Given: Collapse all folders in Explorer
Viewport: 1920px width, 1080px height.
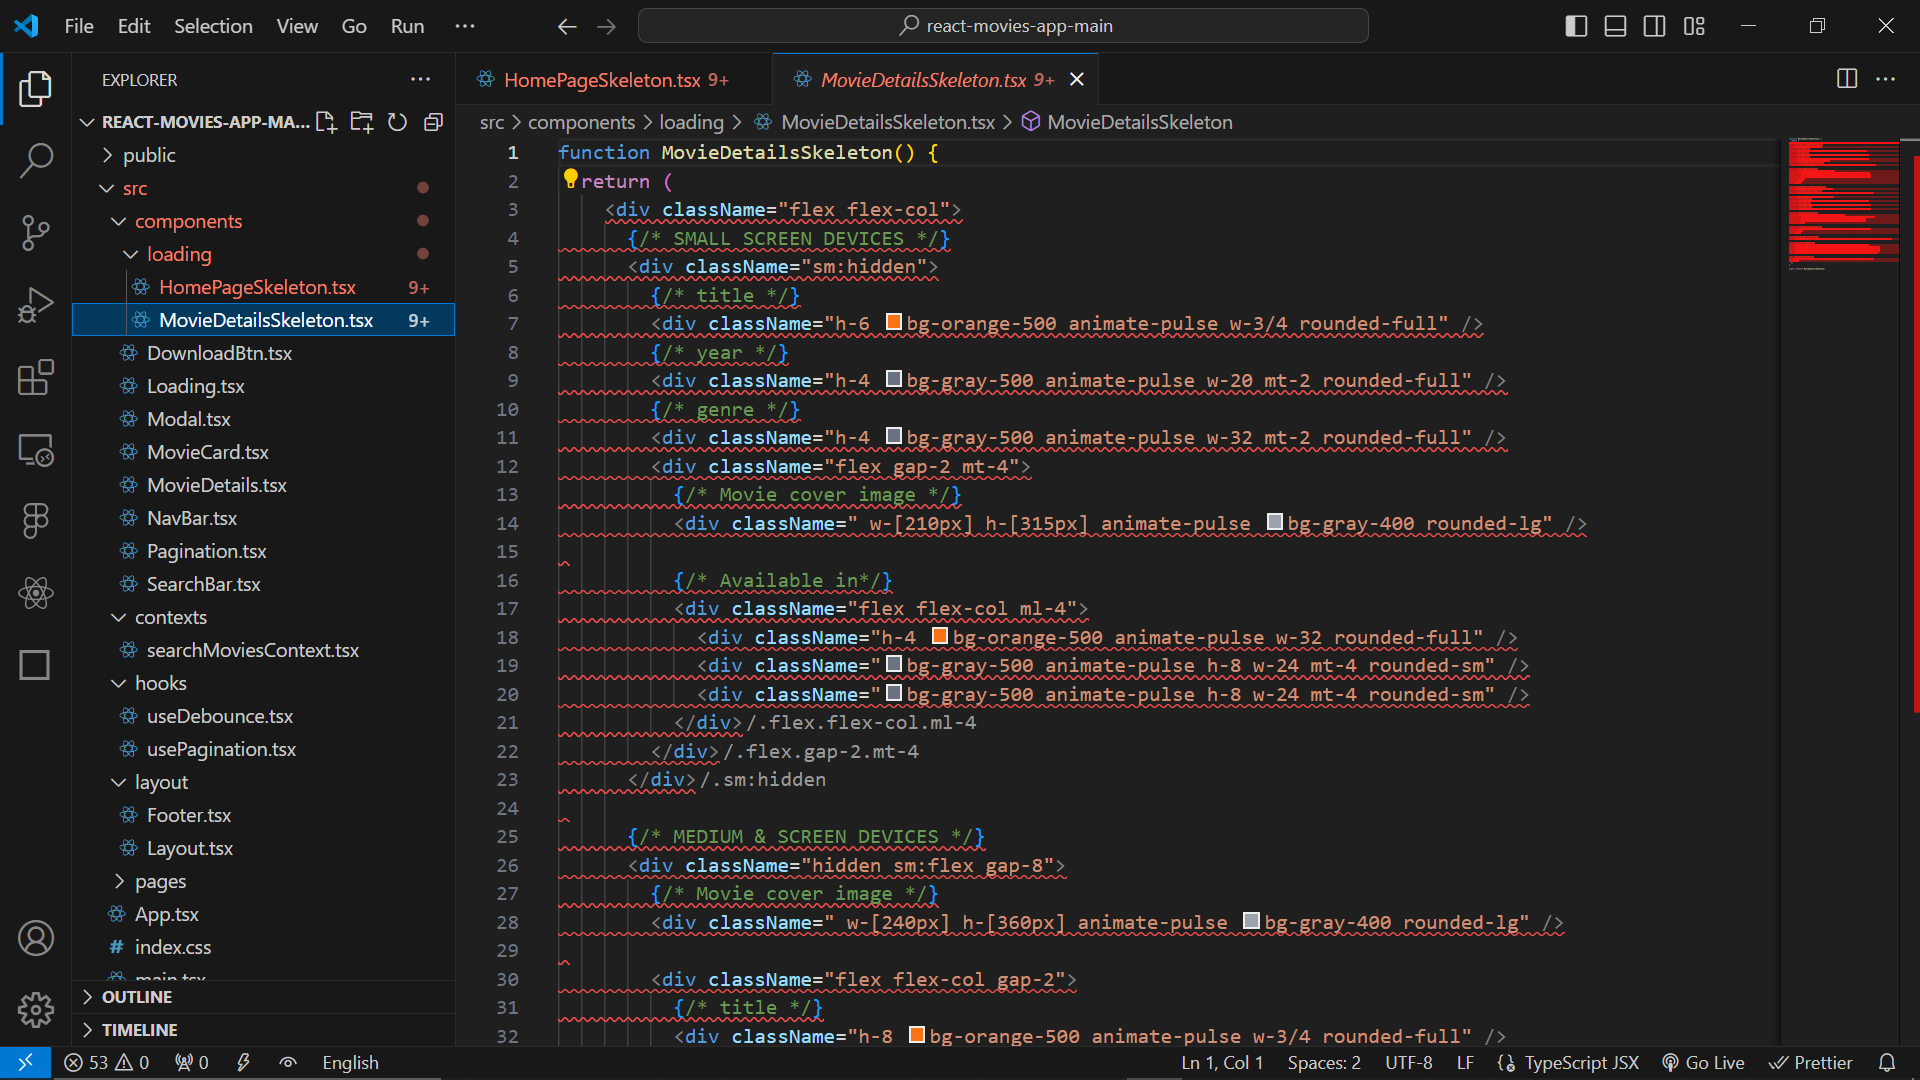Looking at the screenshot, I should [433, 122].
